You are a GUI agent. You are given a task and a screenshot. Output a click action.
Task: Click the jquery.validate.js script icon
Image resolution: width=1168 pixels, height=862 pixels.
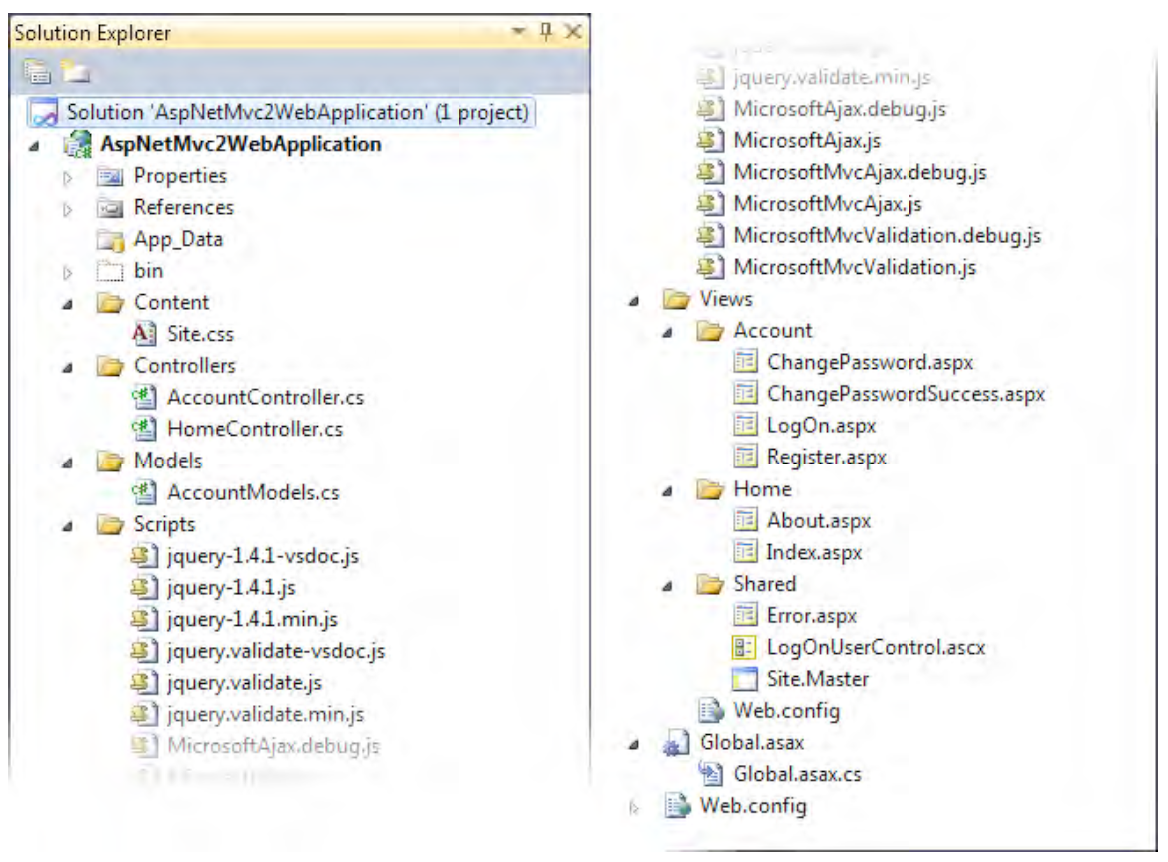click(x=144, y=682)
